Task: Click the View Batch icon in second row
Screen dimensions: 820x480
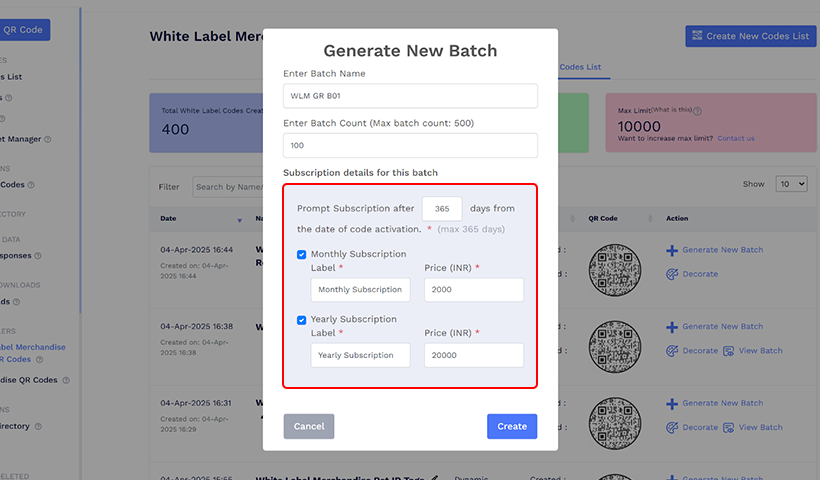Action: (x=729, y=351)
